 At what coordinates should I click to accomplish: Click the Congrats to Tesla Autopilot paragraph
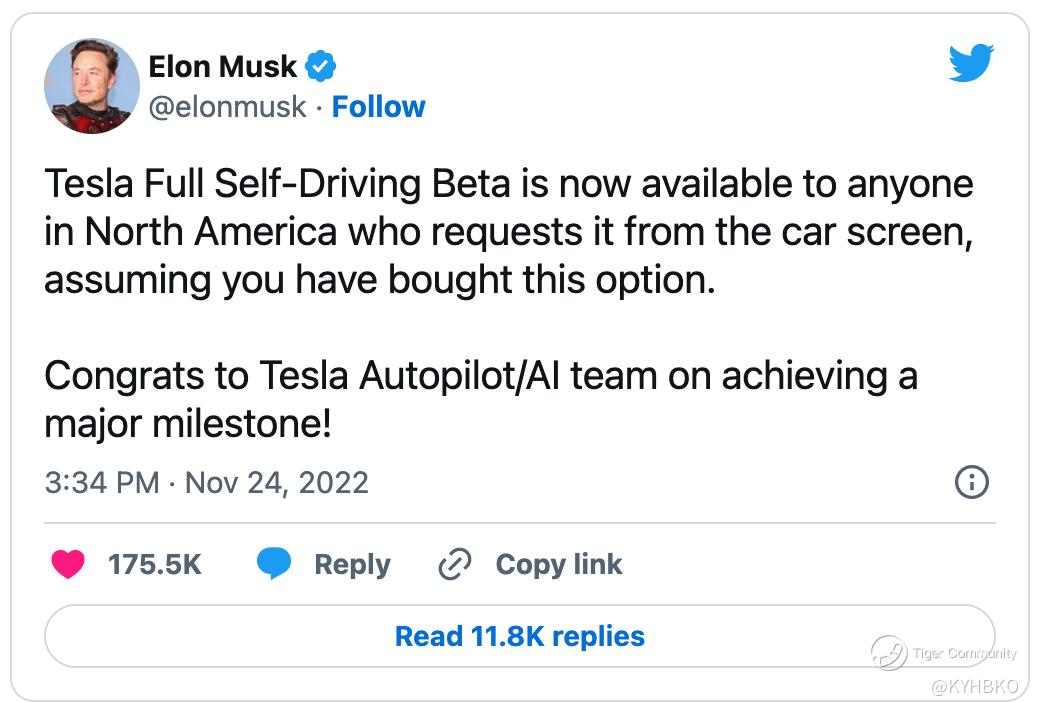coord(480,400)
